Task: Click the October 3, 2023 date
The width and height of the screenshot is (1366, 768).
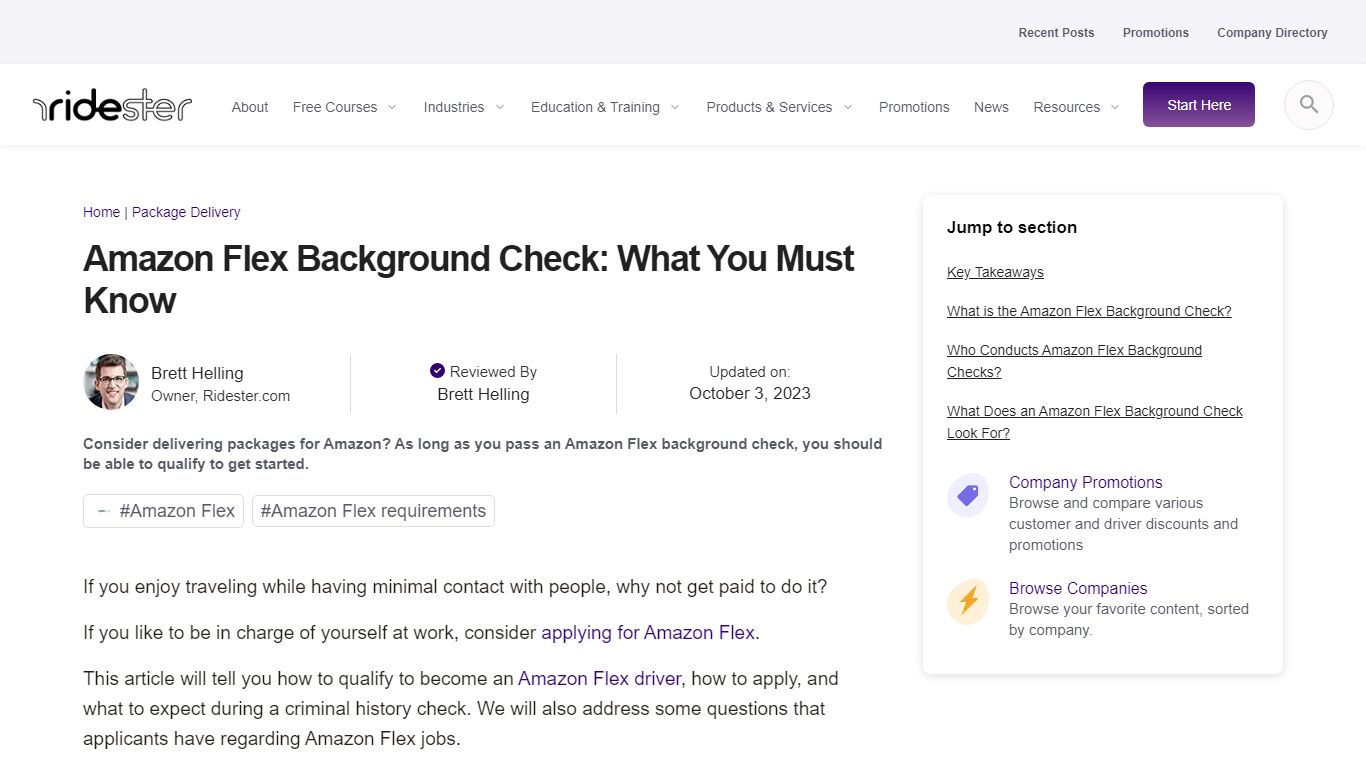Action: (x=750, y=393)
